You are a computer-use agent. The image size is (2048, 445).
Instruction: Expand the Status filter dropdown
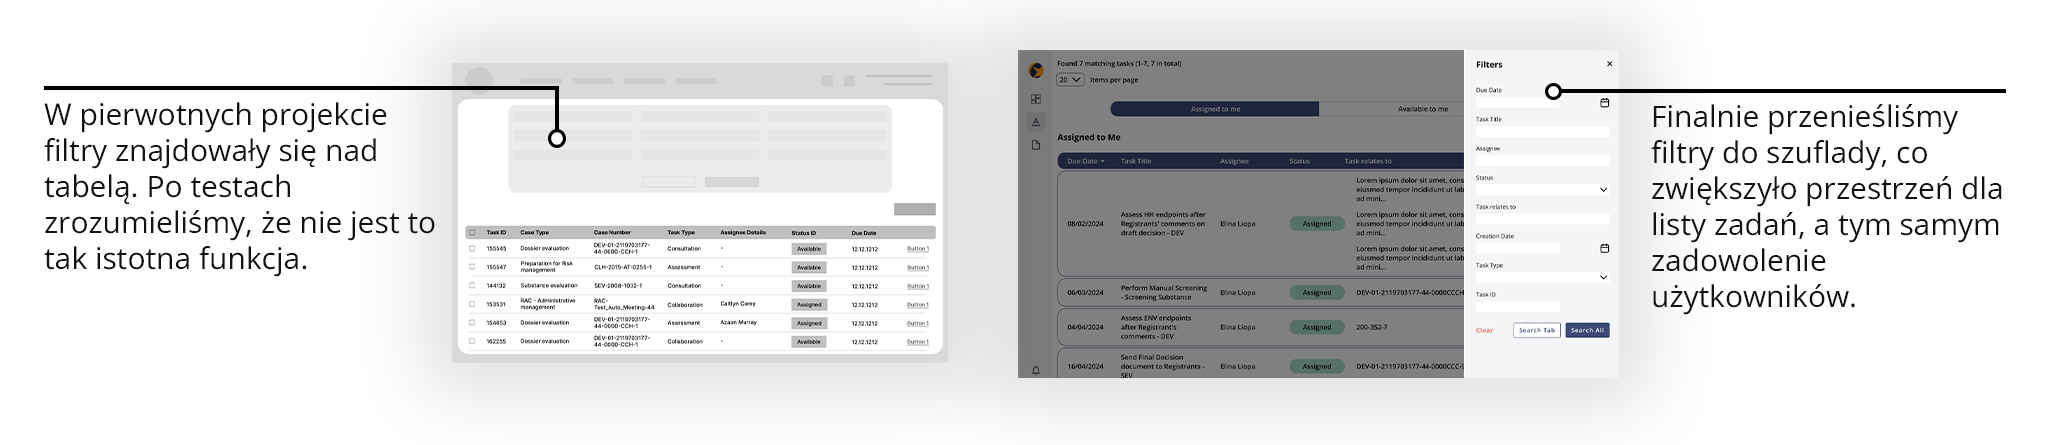tap(1603, 190)
